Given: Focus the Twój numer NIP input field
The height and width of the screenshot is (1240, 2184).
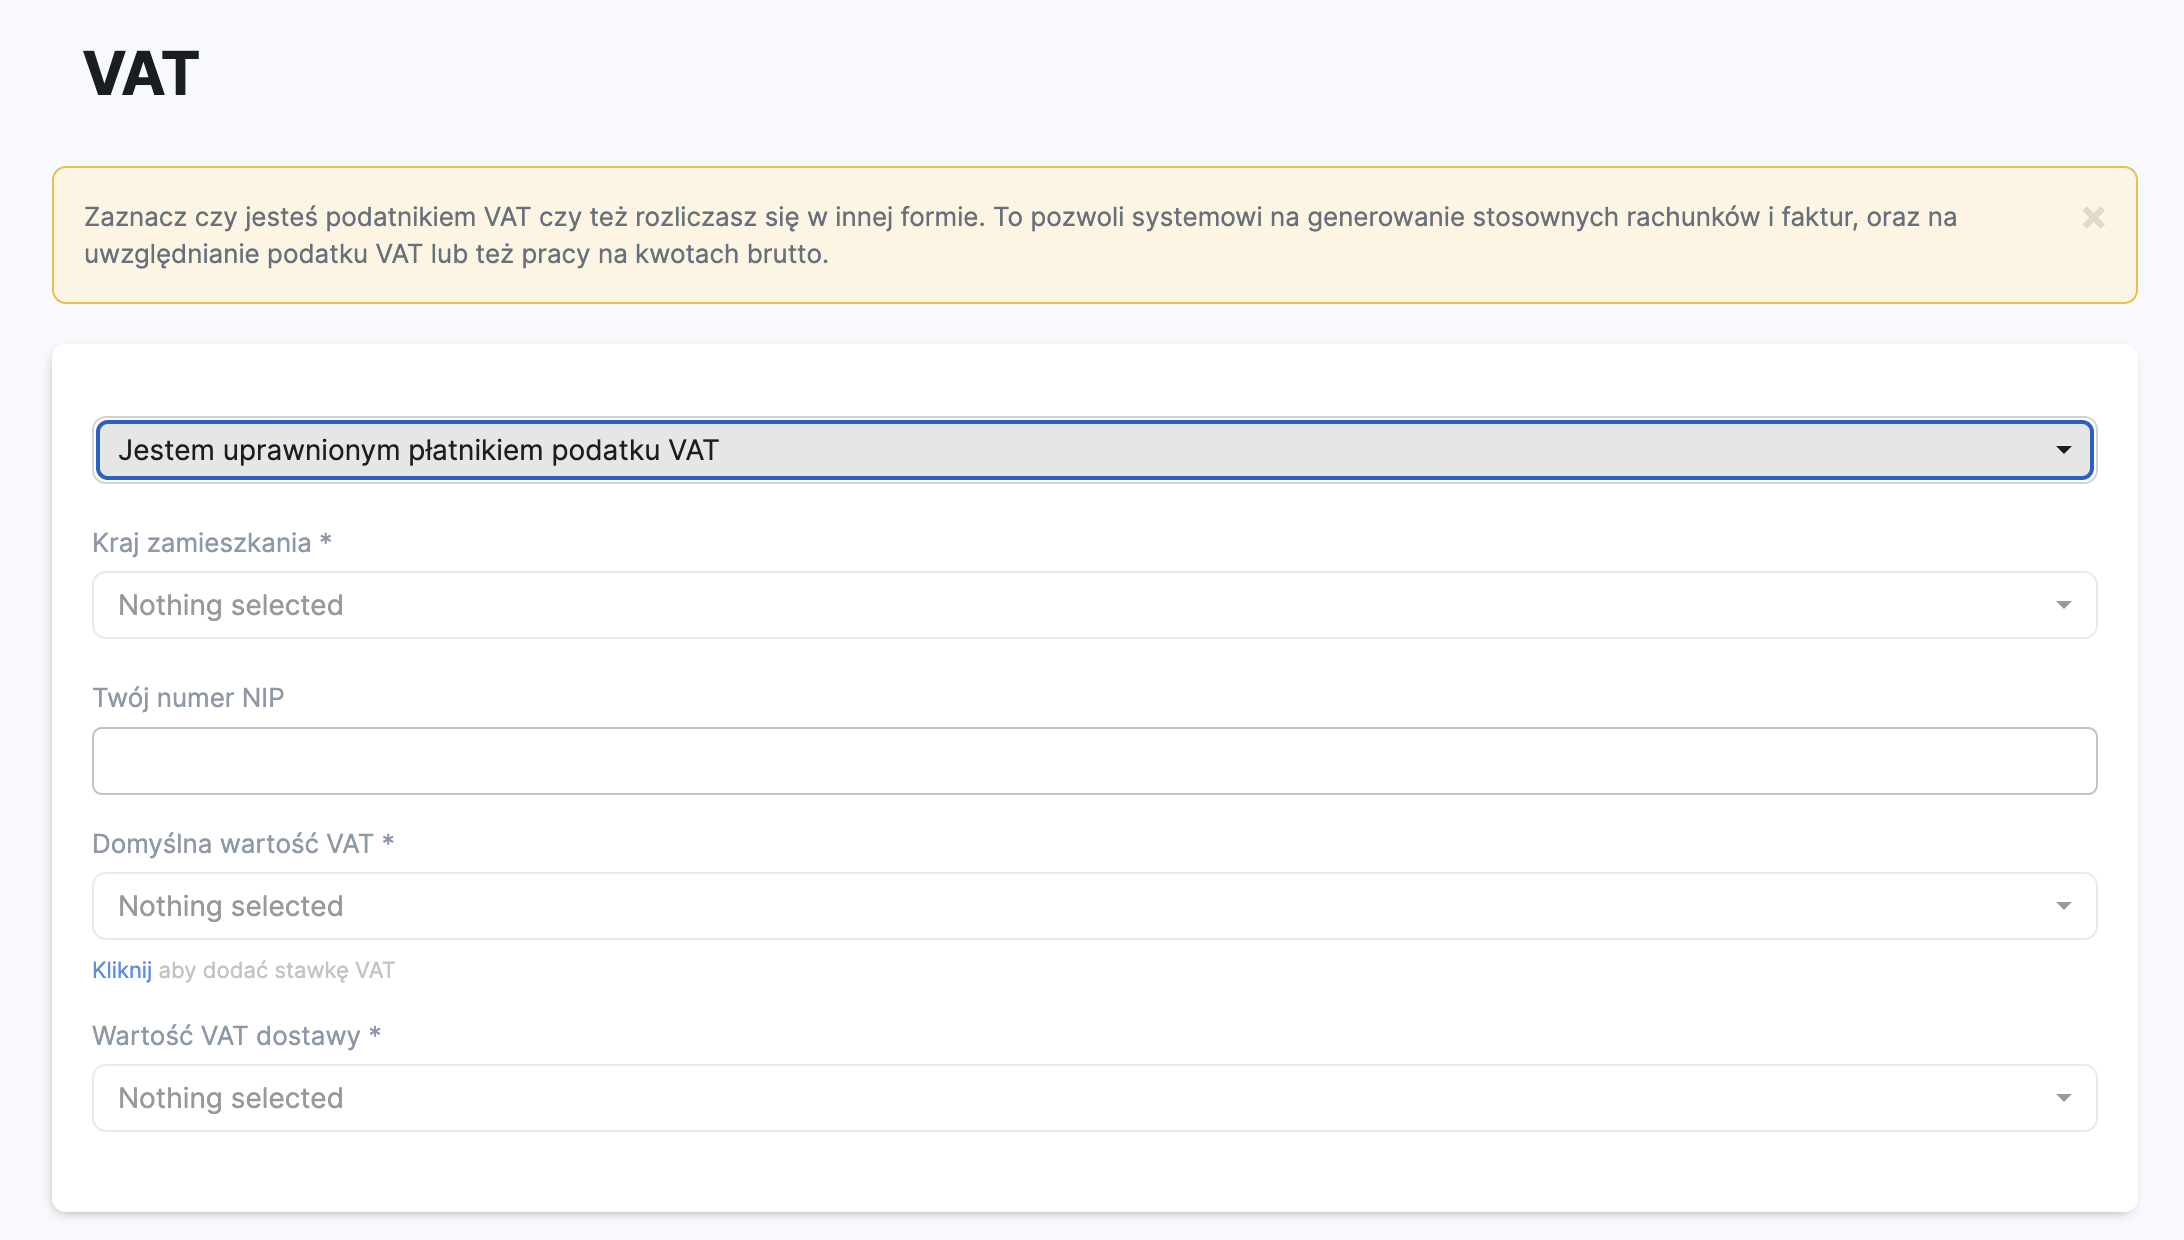Looking at the screenshot, I should (1094, 761).
